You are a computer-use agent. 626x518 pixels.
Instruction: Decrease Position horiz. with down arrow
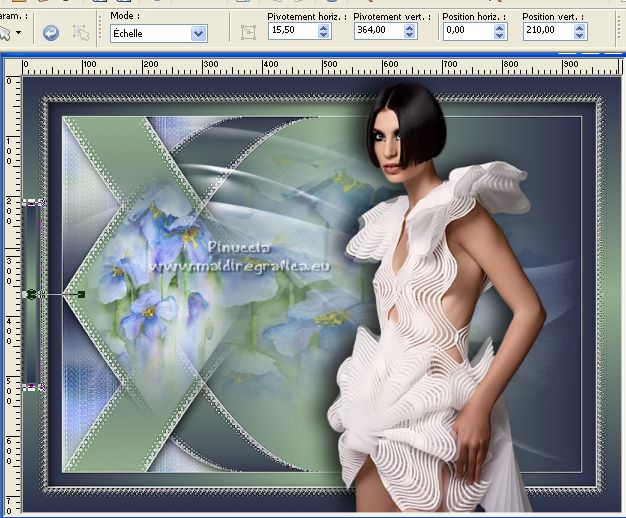click(x=499, y=35)
